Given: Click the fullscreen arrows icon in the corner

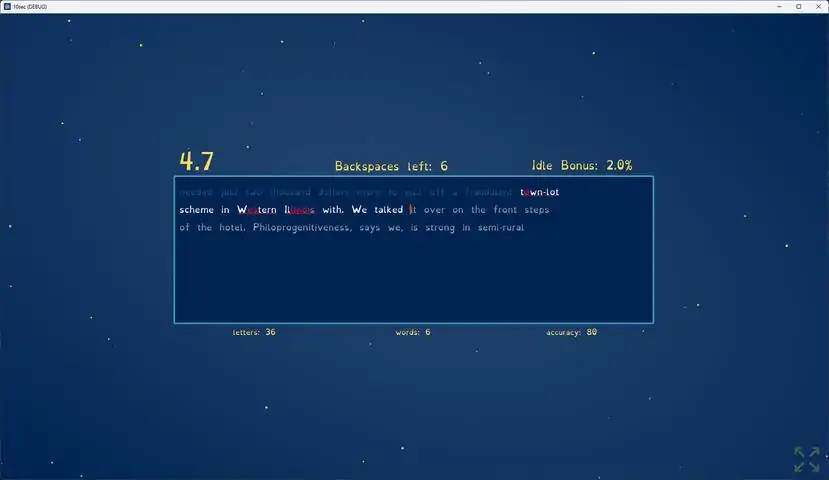Looking at the screenshot, I should point(807,459).
